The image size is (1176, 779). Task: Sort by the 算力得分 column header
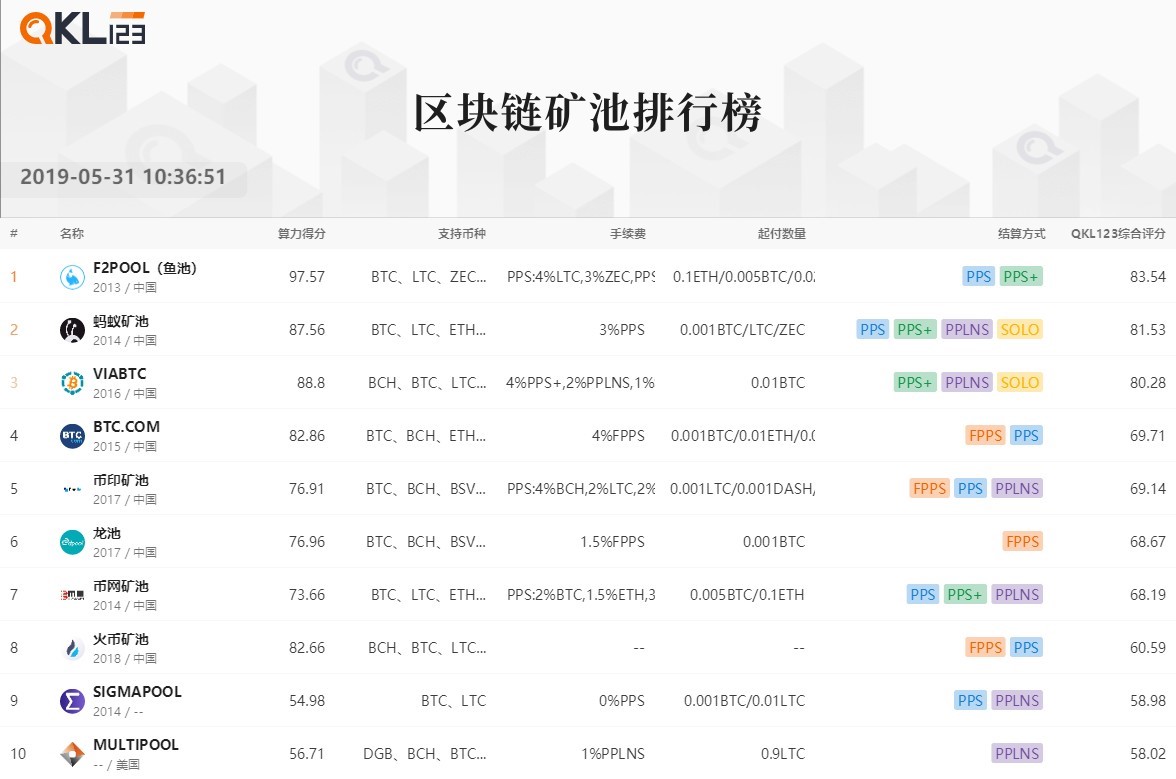tap(302, 233)
